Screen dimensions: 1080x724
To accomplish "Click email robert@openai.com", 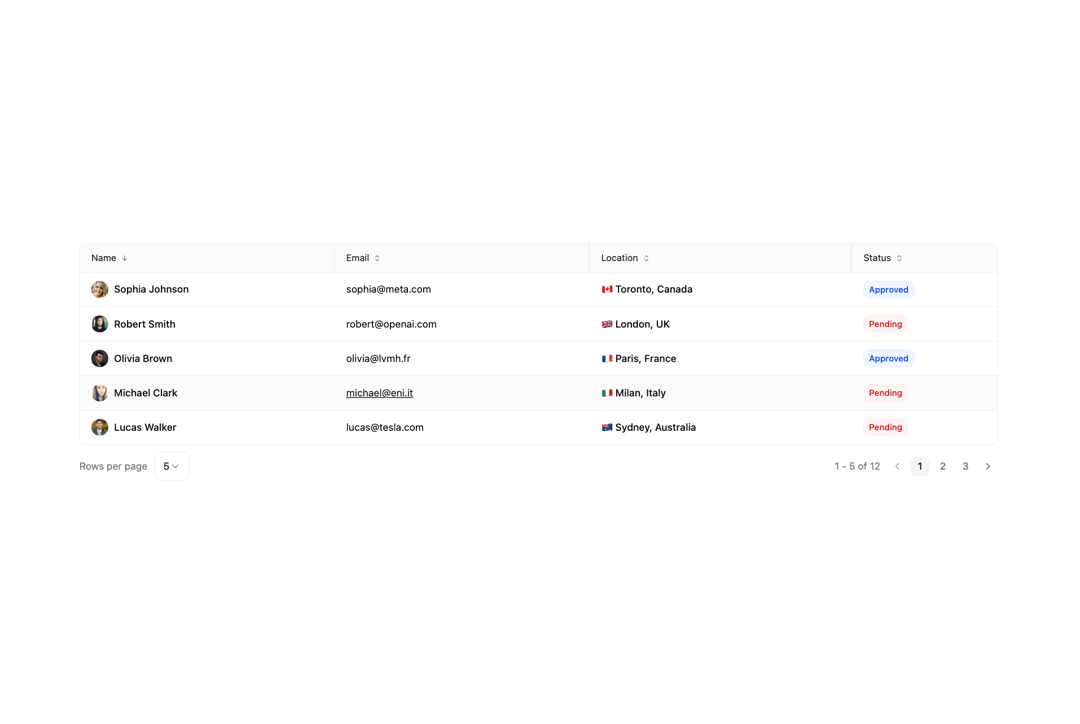I will 391,324.
